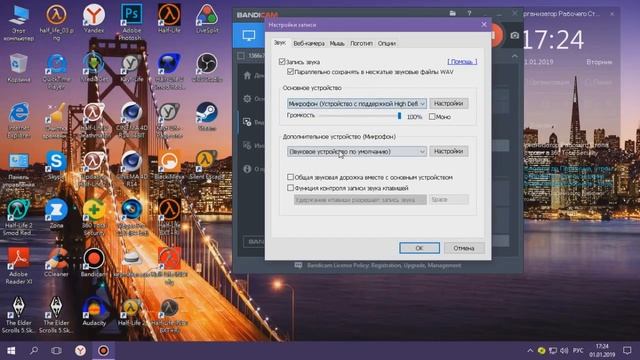Click the Отмена button
Image resolution: width=640 pixels, height=360 pixels.
(x=464, y=248)
